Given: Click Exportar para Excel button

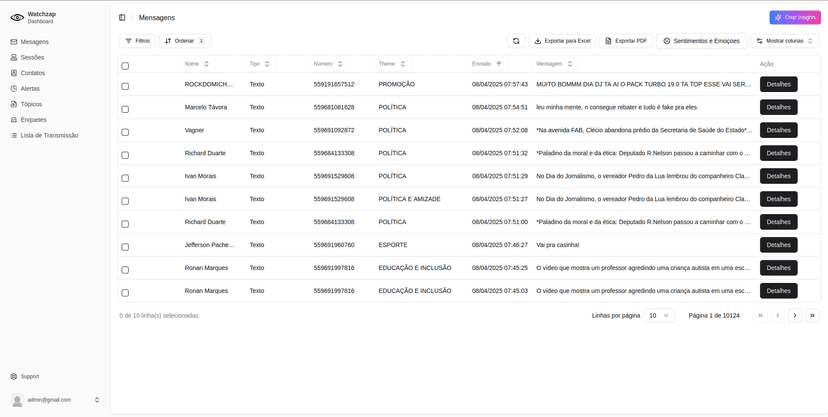Looking at the screenshot, I should click(561, 41).
